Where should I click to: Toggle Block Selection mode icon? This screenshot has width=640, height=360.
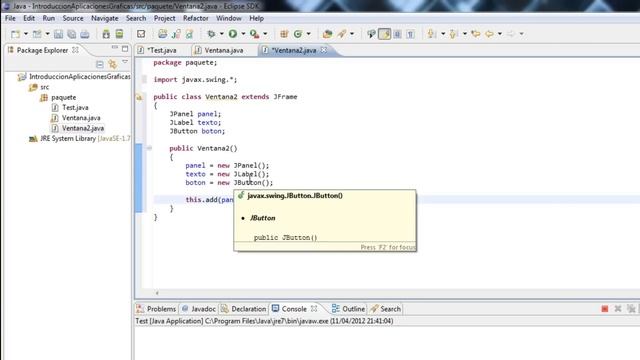pos(397,34)
